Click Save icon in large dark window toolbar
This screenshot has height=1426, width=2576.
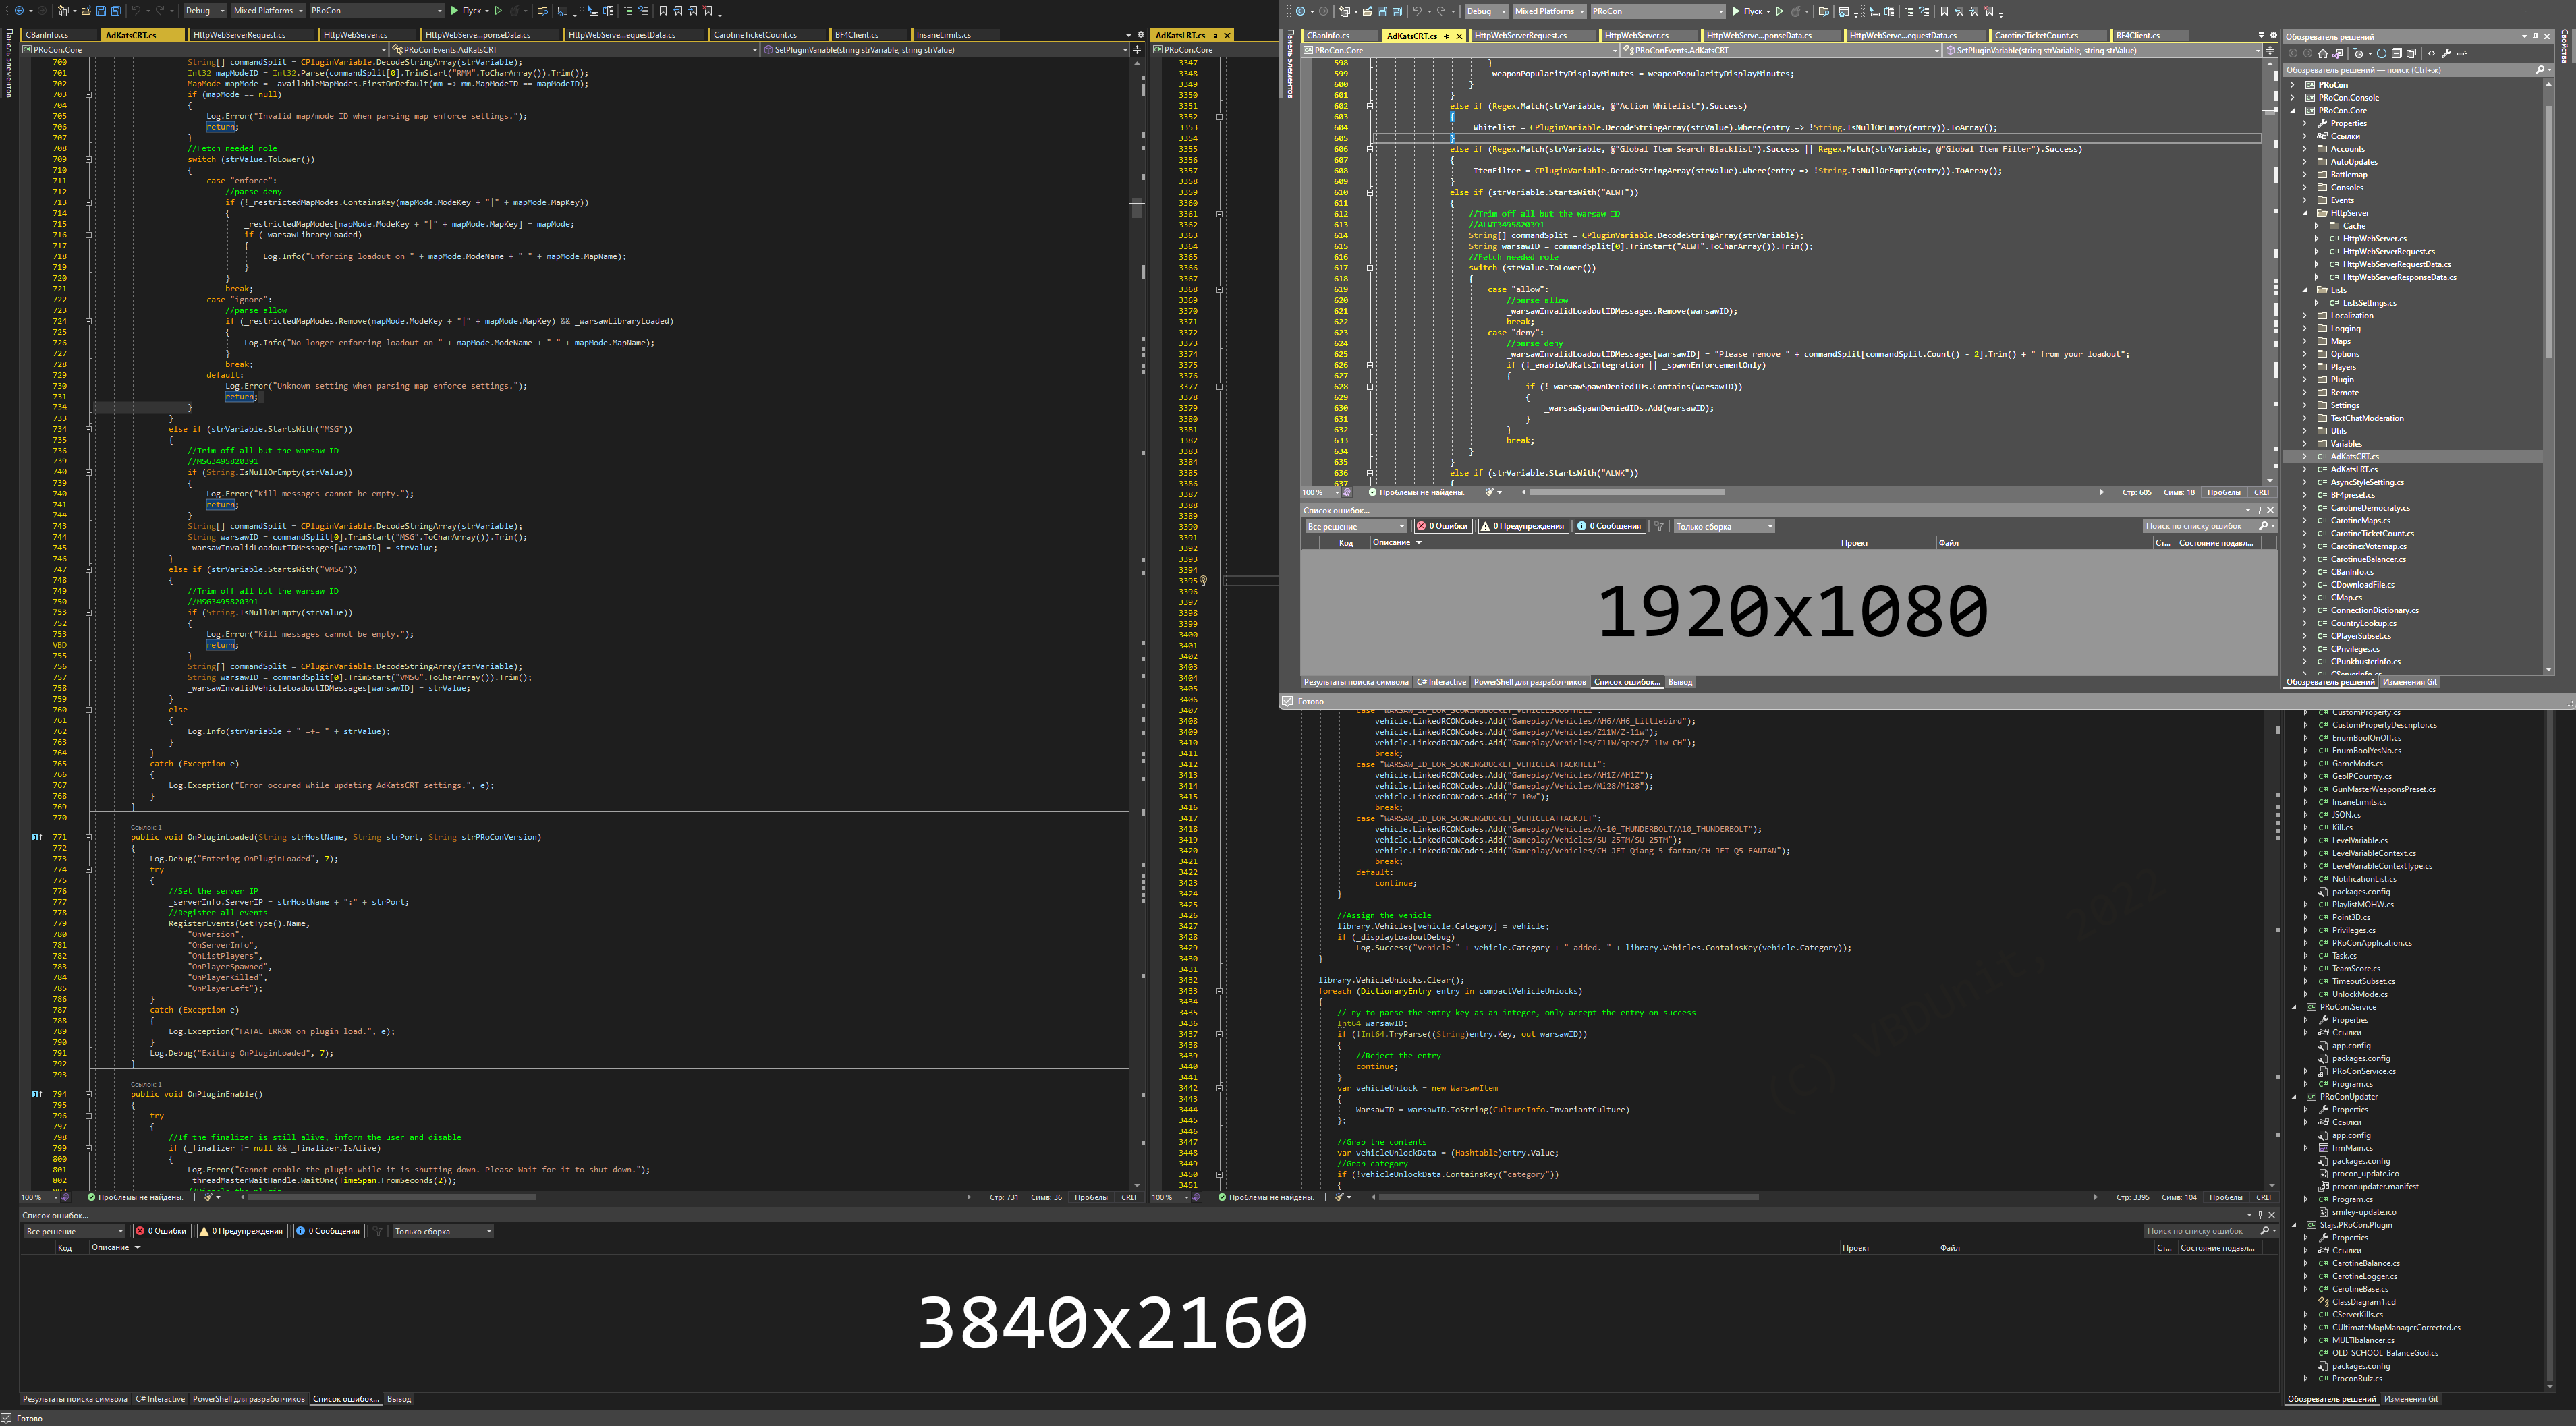(x=101, y=11)
